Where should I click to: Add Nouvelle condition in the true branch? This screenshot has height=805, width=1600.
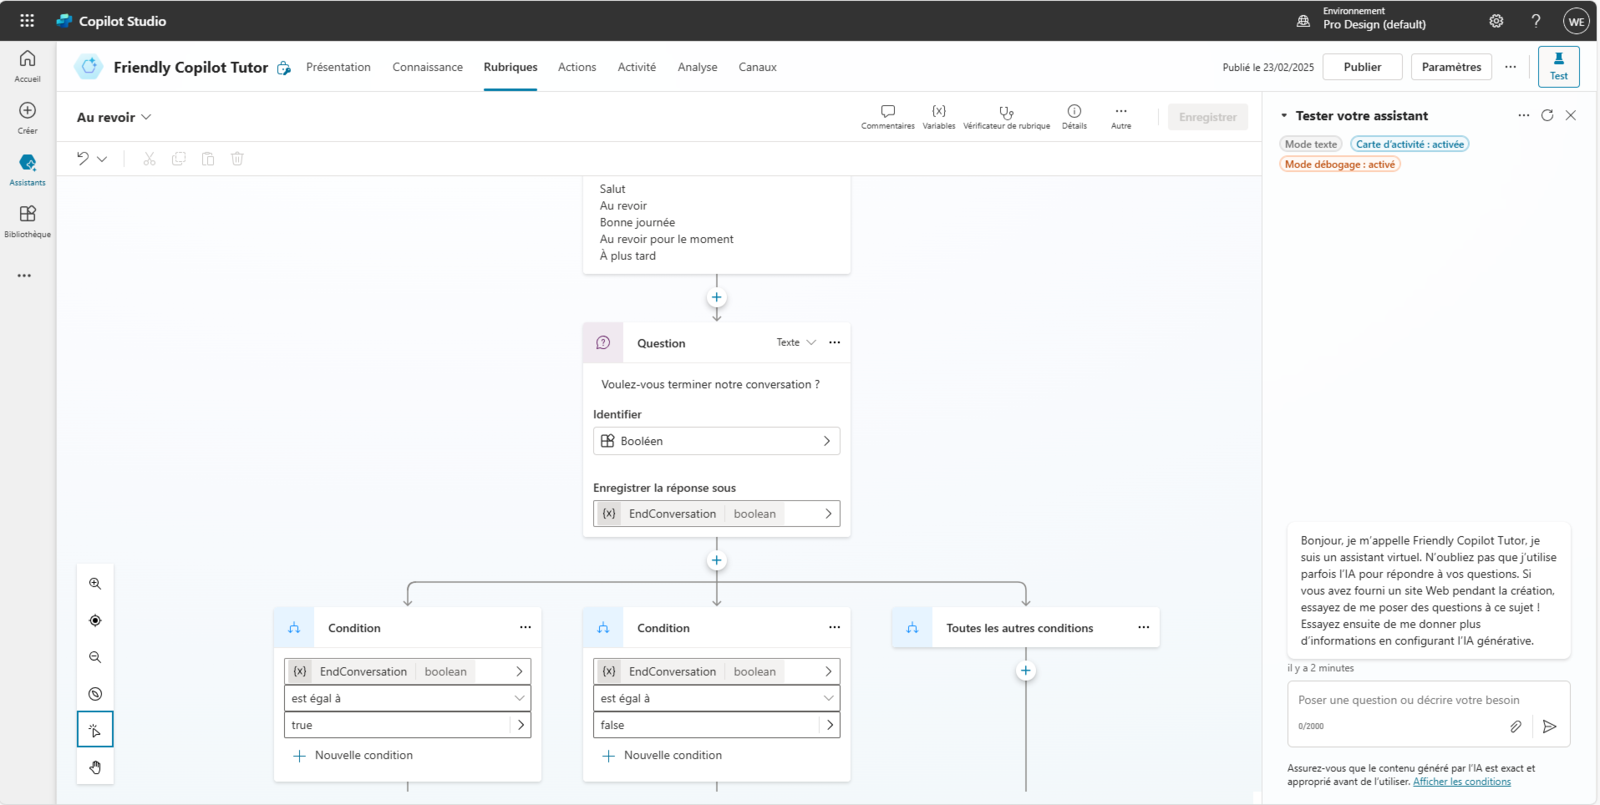pos(353,756)
